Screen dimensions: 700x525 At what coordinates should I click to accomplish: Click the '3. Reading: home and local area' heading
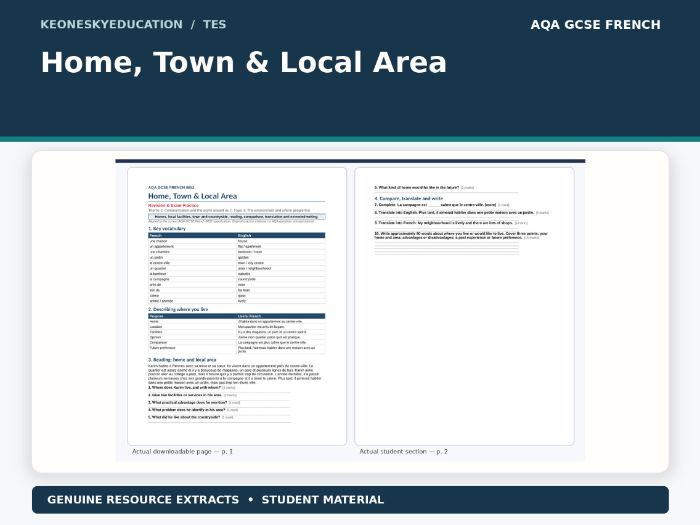182,359
